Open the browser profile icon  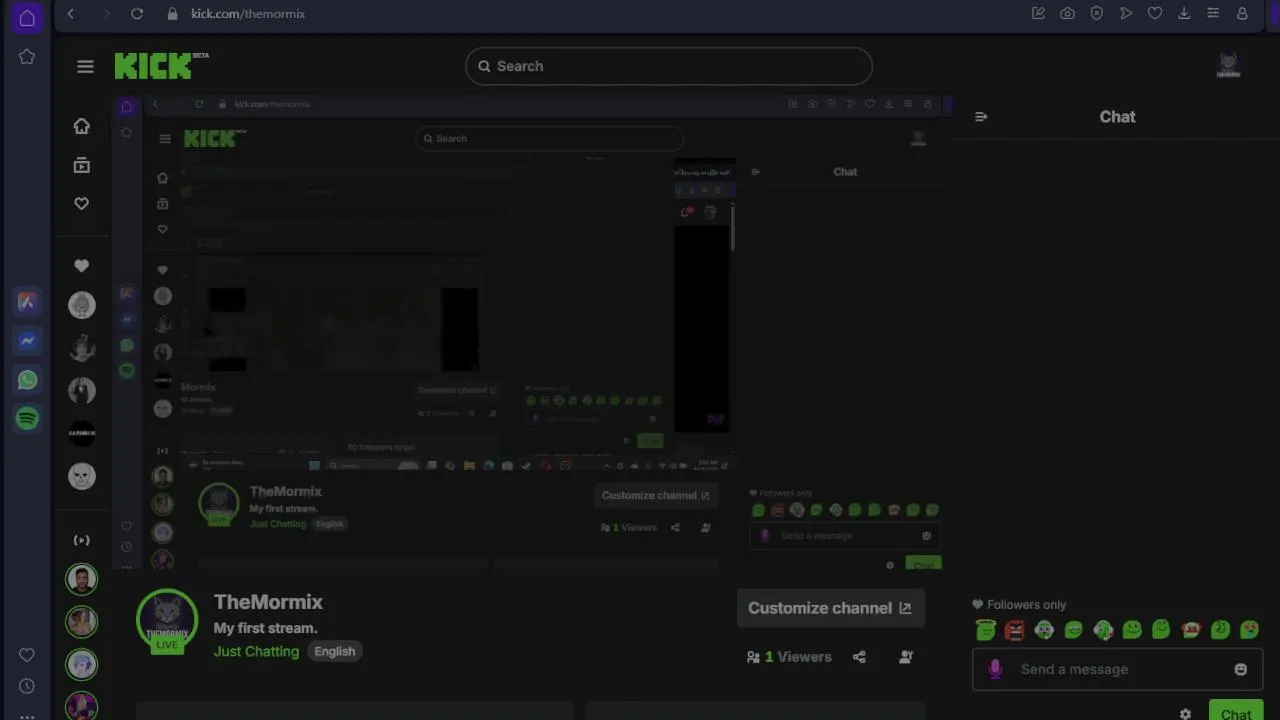tap(1241, 13)
